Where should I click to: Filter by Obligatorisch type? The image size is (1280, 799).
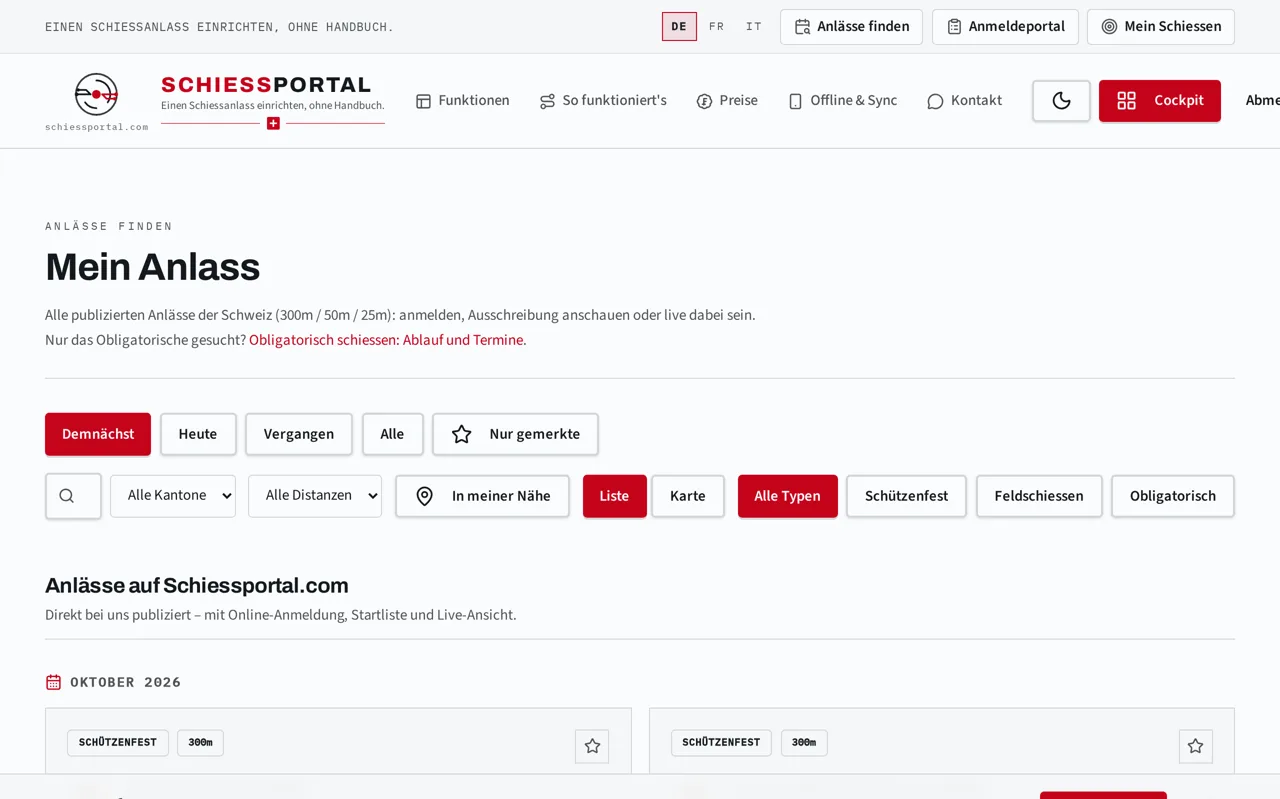(1173, 496)
